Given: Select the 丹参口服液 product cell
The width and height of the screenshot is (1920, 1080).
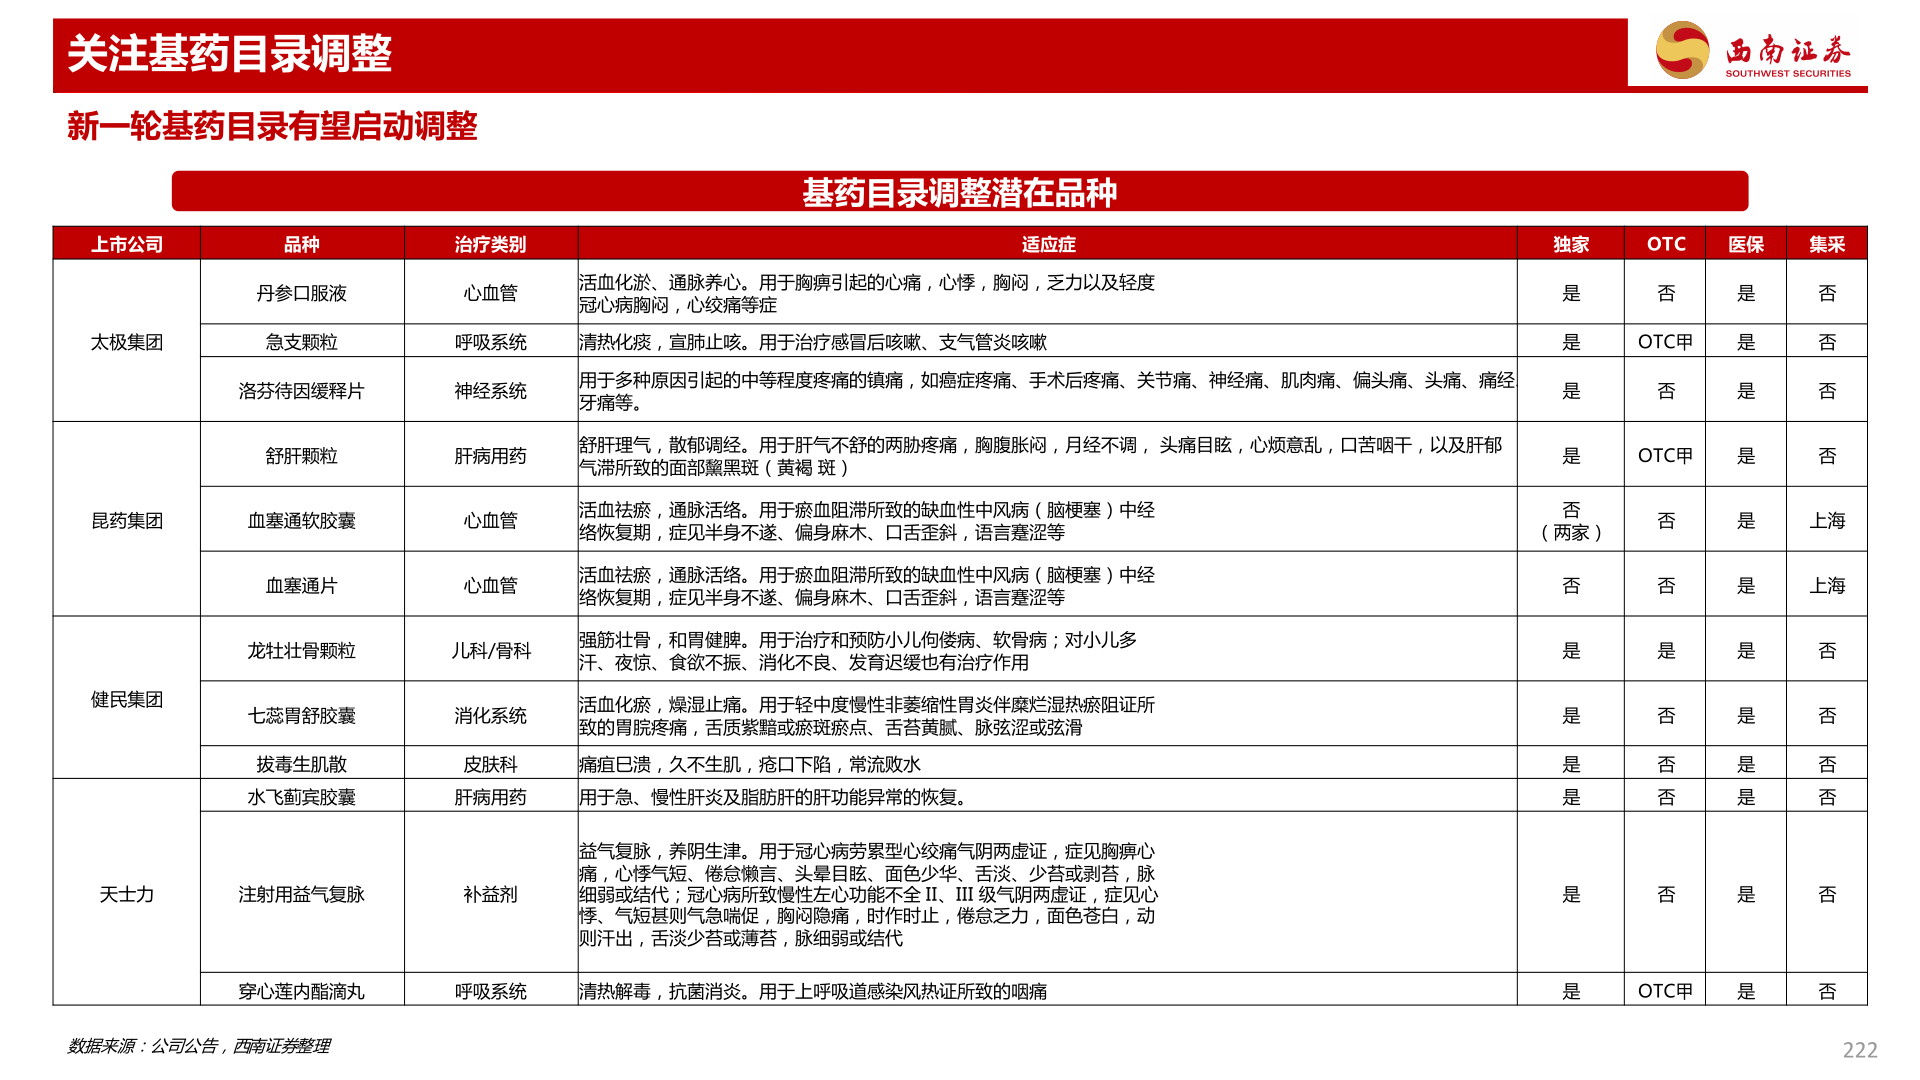Looking at the screenshot, I should [x=303, y=292].
